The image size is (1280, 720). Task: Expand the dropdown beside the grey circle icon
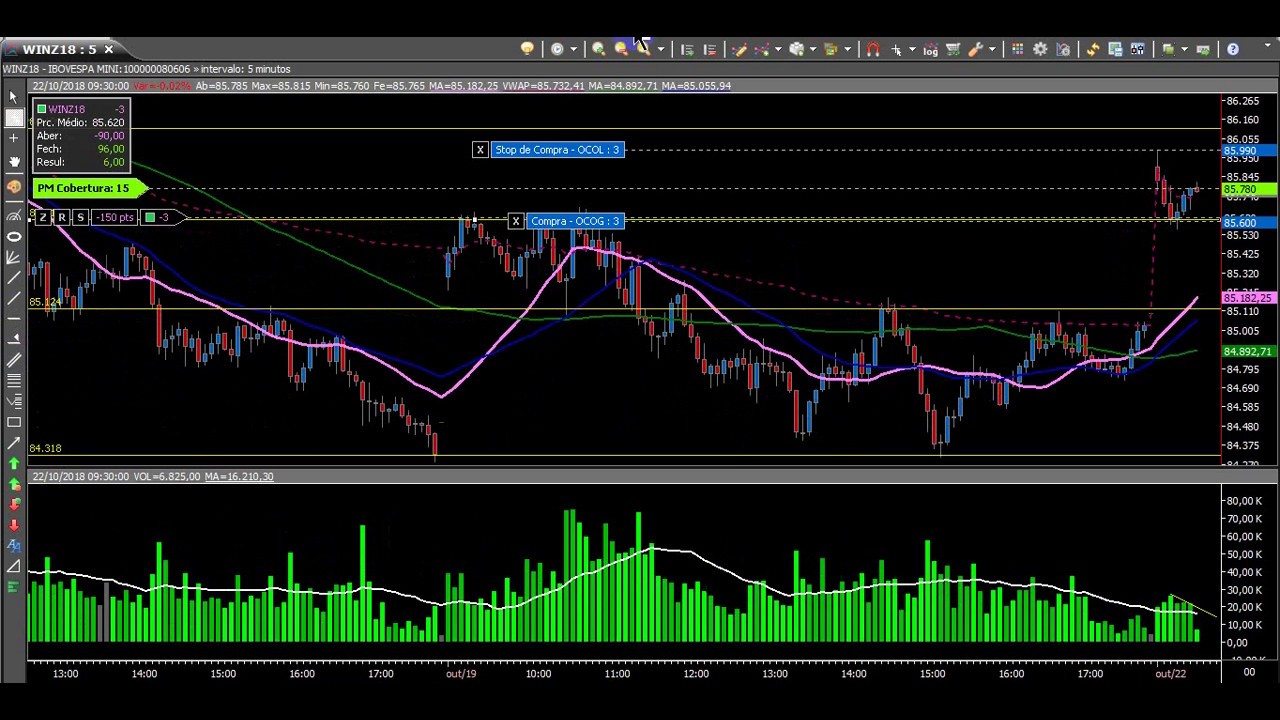click(573, 49)
